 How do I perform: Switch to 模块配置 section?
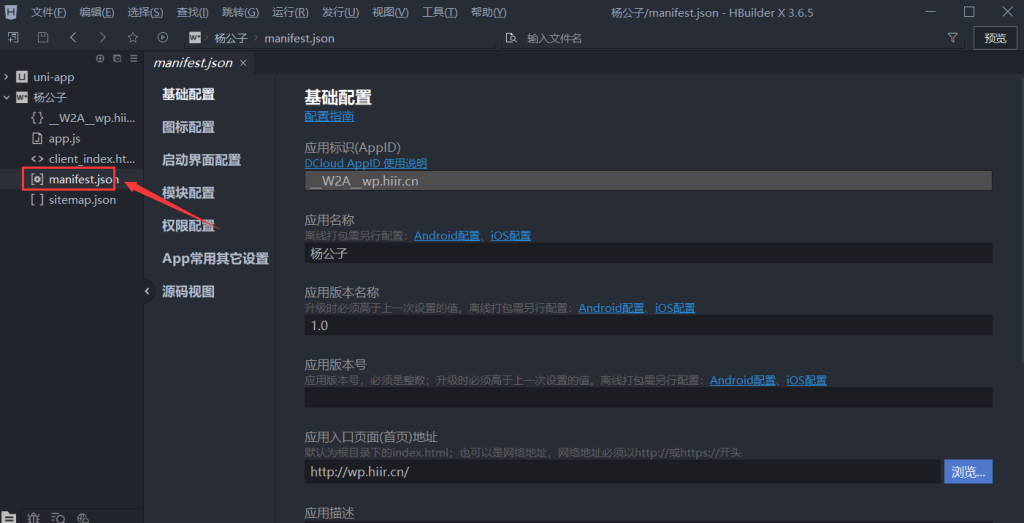[189, 193]
